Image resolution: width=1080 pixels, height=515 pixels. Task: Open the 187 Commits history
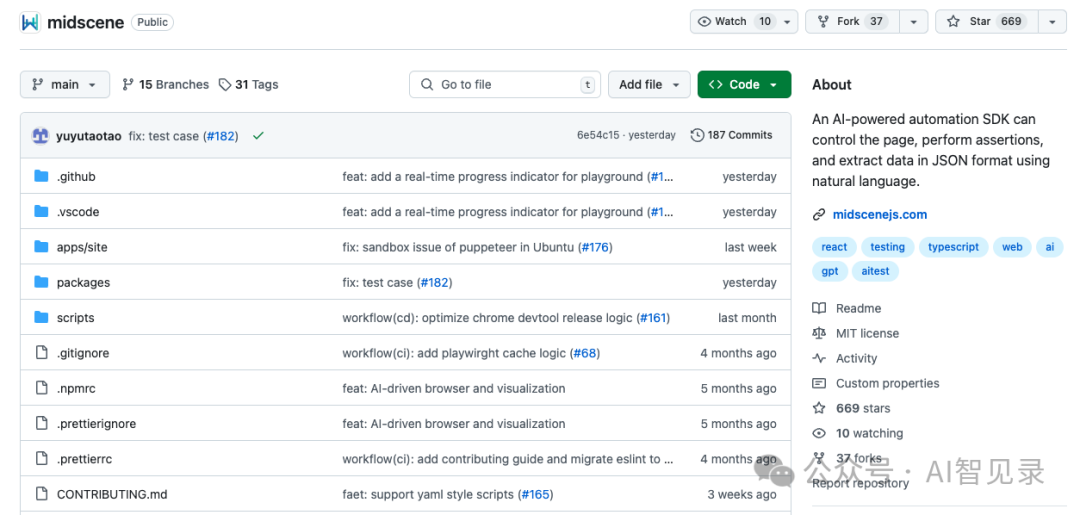732,135
